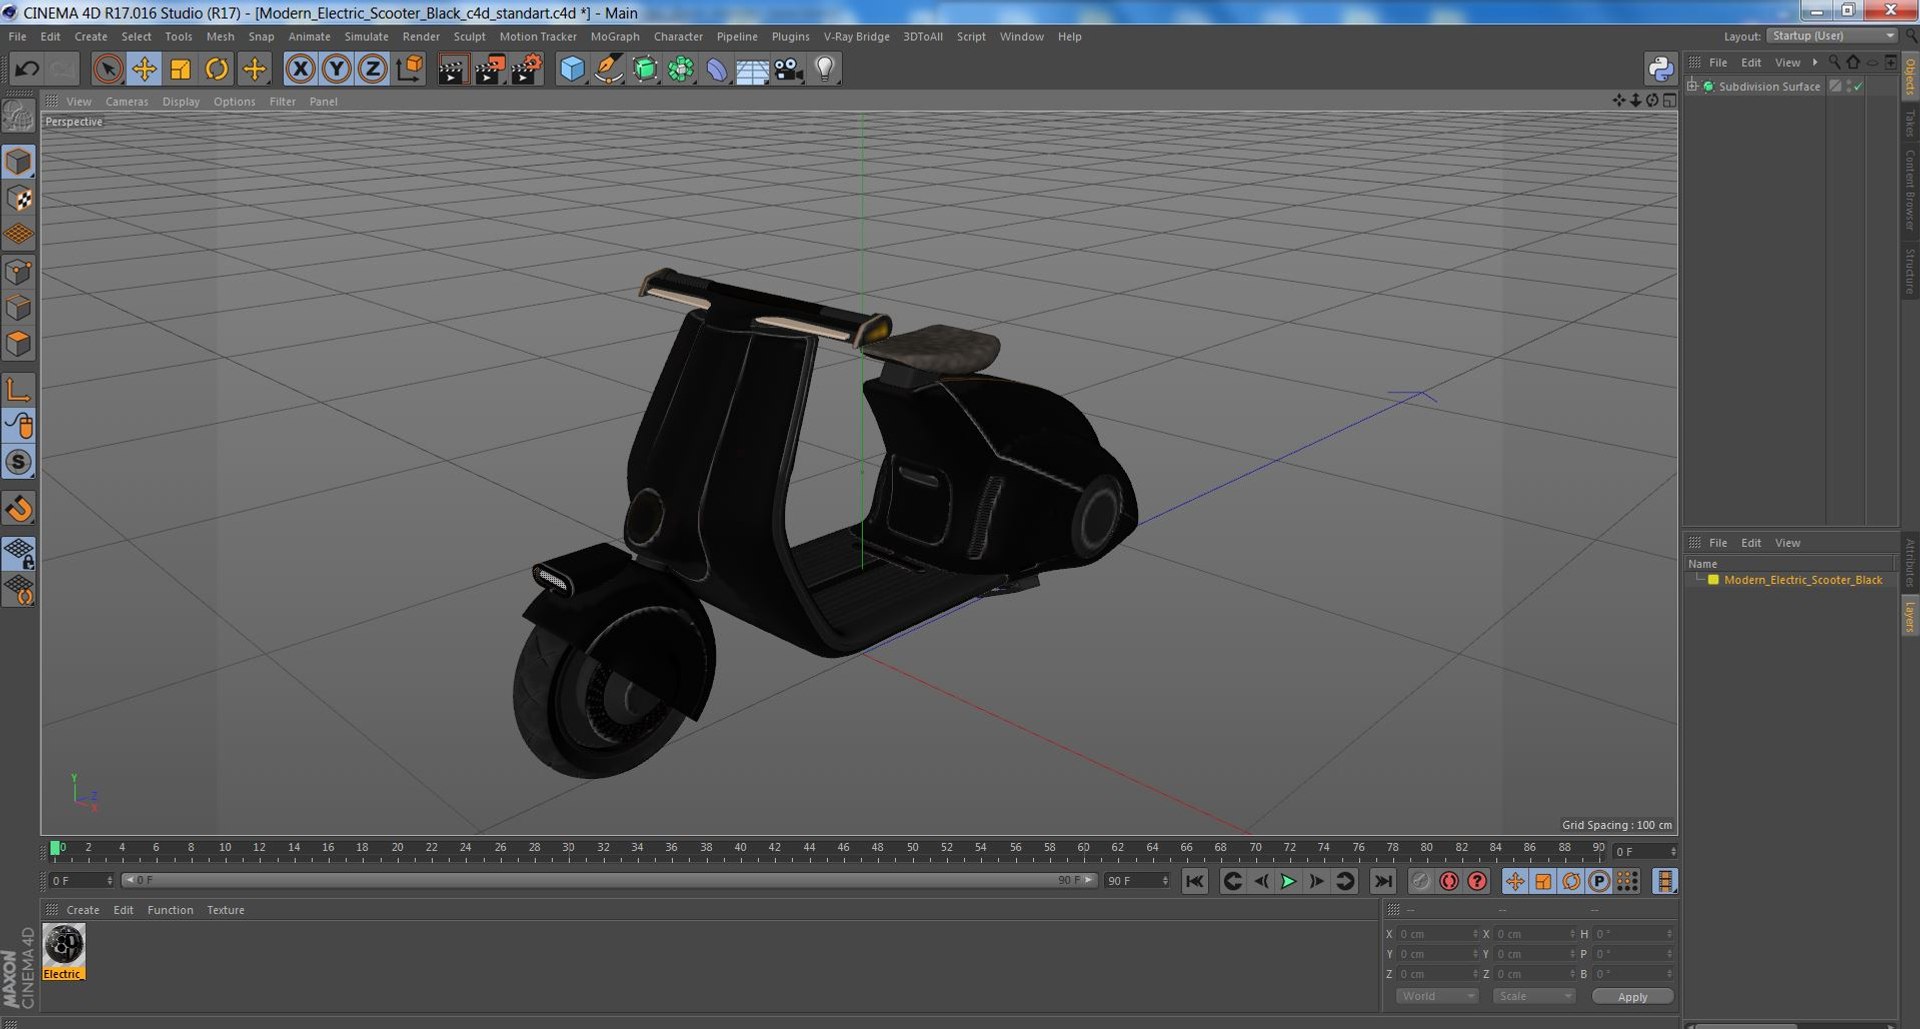Toggle Subdivision Surface enable checkmark
The height and width of the screenshot is (1029, 1920).
(1857, 86)
